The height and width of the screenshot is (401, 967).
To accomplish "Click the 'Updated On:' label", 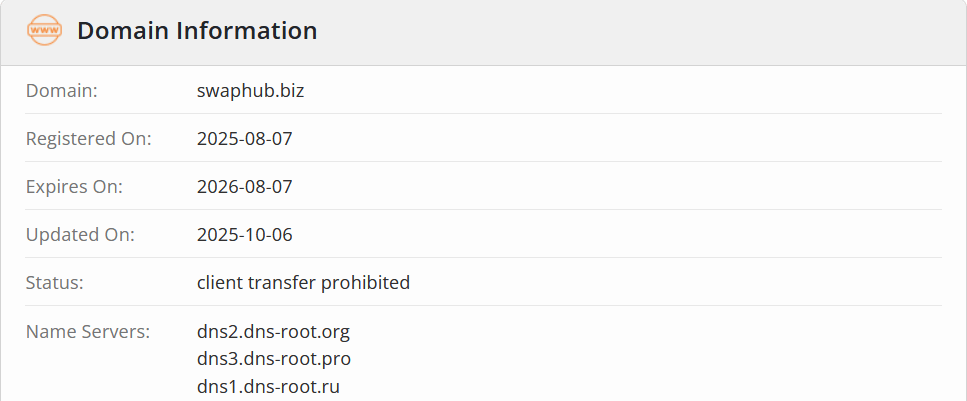I will (80, 235).
